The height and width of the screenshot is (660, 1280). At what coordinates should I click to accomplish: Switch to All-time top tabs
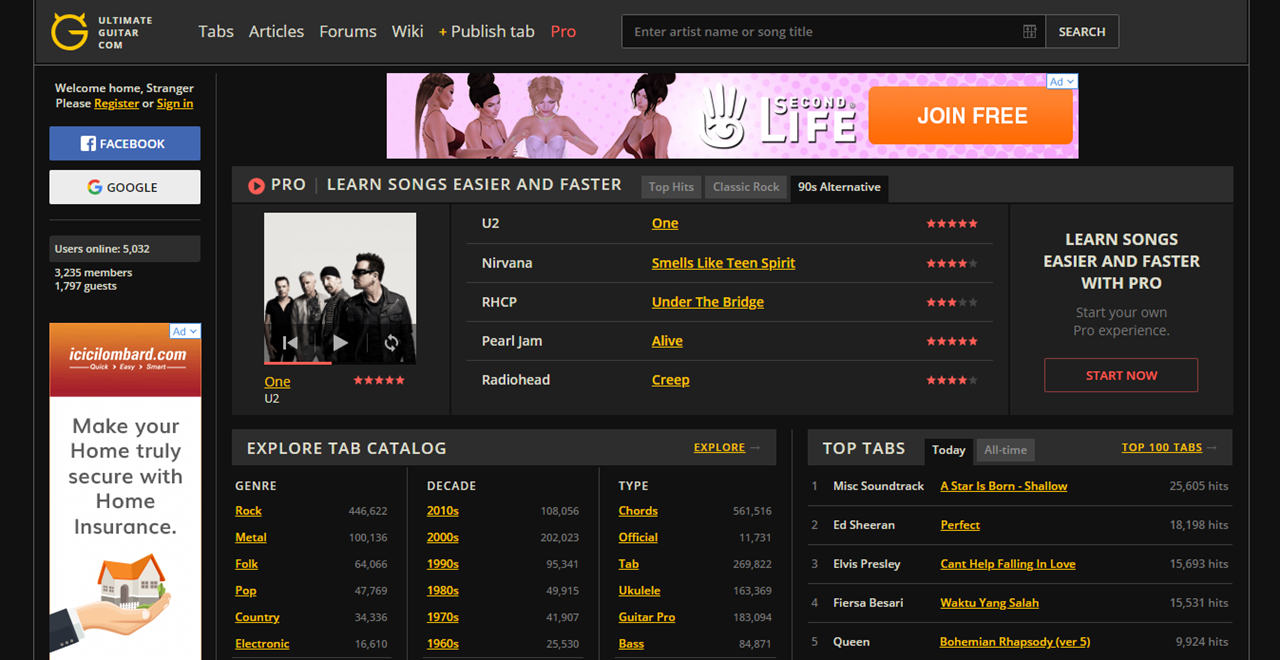[1005, 450]
